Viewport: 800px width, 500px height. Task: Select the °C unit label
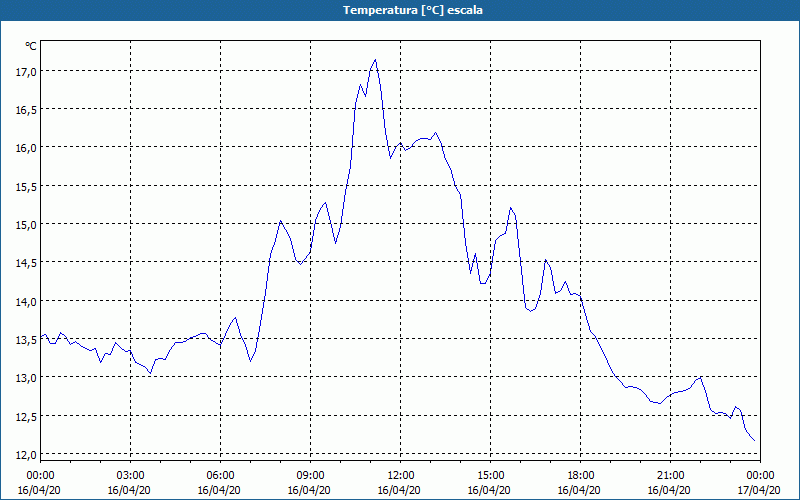point(31,46)
